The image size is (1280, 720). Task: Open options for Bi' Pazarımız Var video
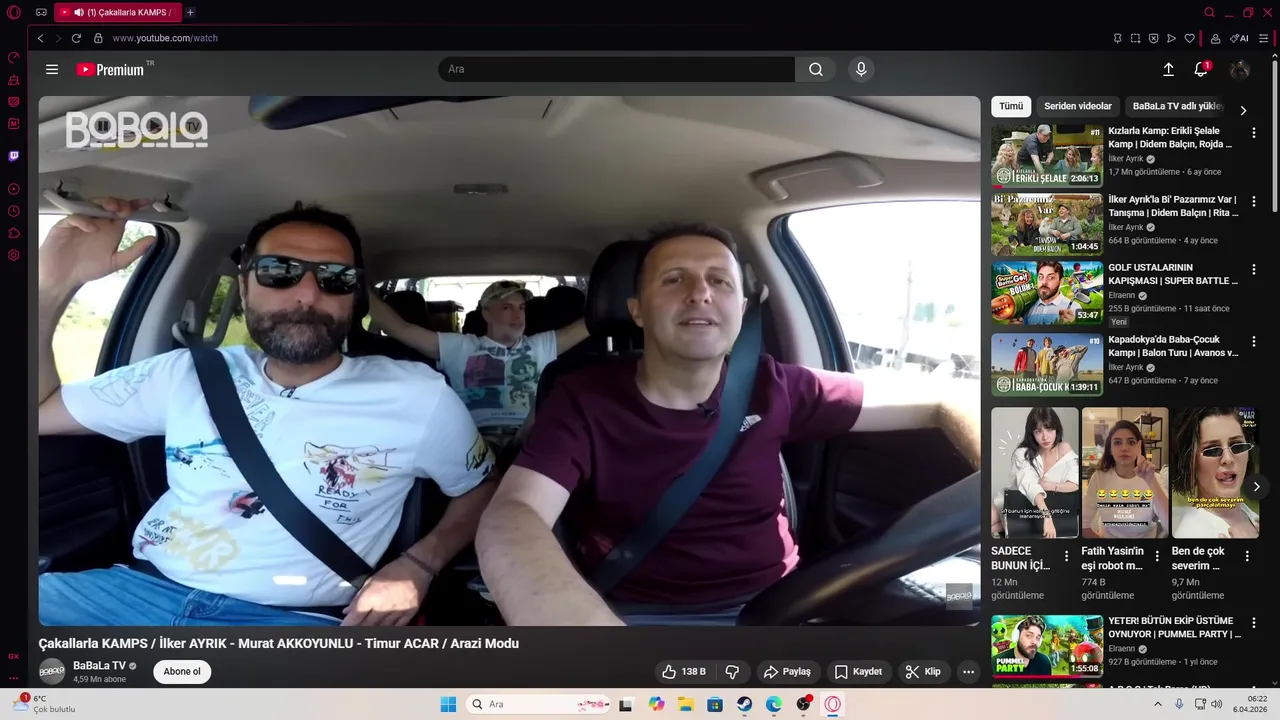1253,201
